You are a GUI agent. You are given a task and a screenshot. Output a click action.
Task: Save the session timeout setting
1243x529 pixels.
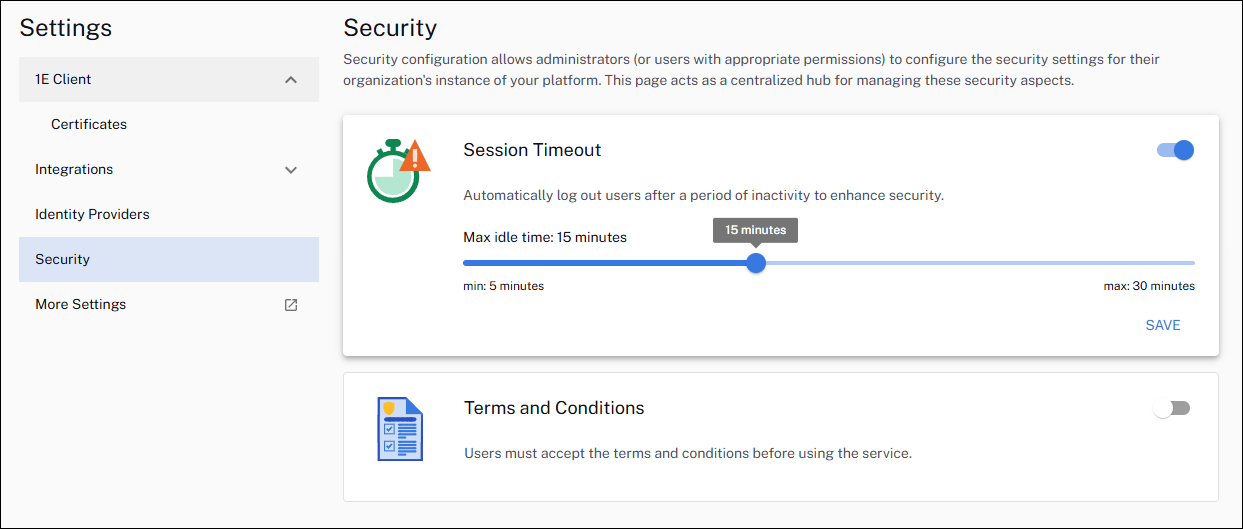click(x=1163, y=325)
